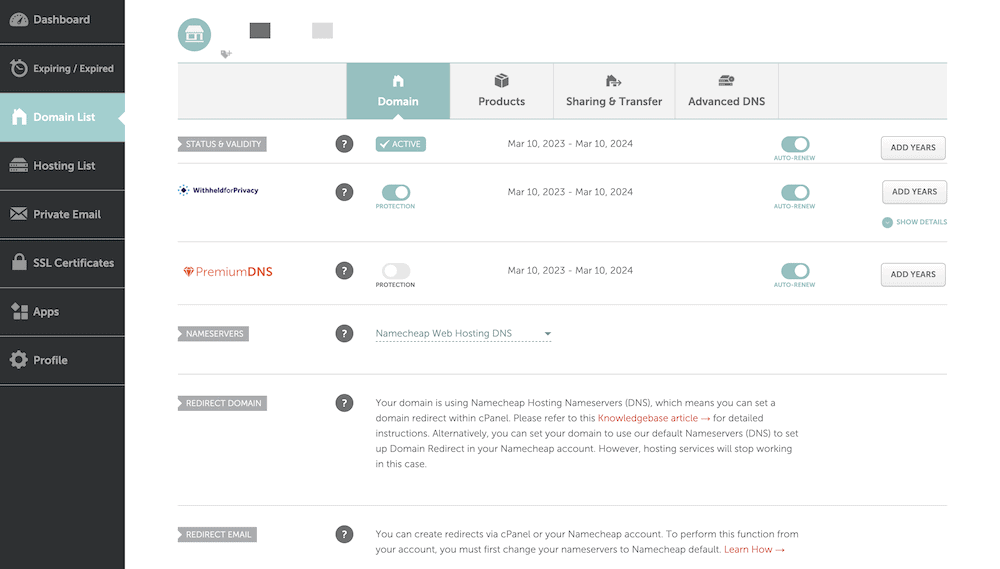Click help icon for Redirect Email

(344, 535)
